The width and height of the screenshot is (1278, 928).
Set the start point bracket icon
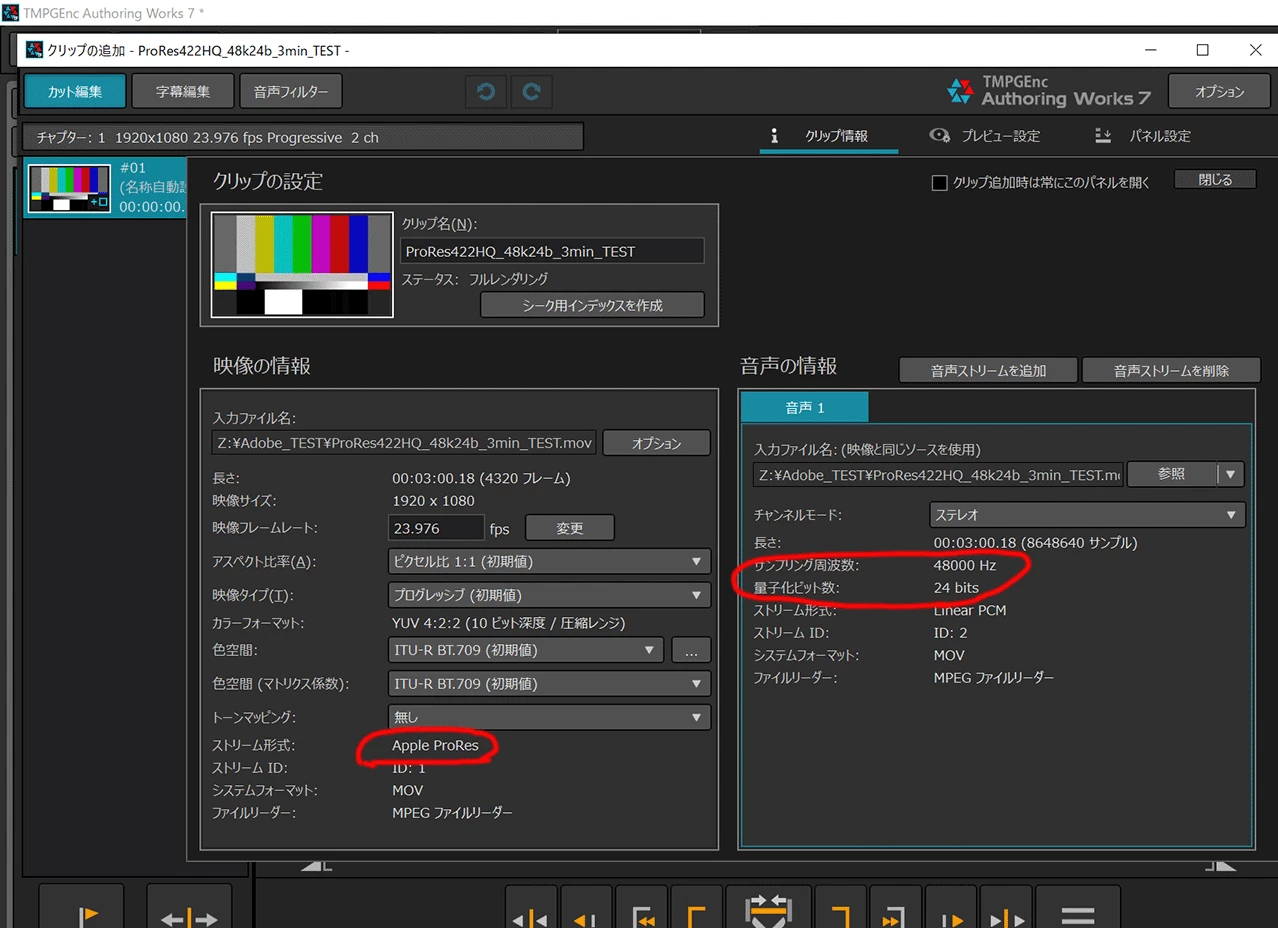click(696, 915)
